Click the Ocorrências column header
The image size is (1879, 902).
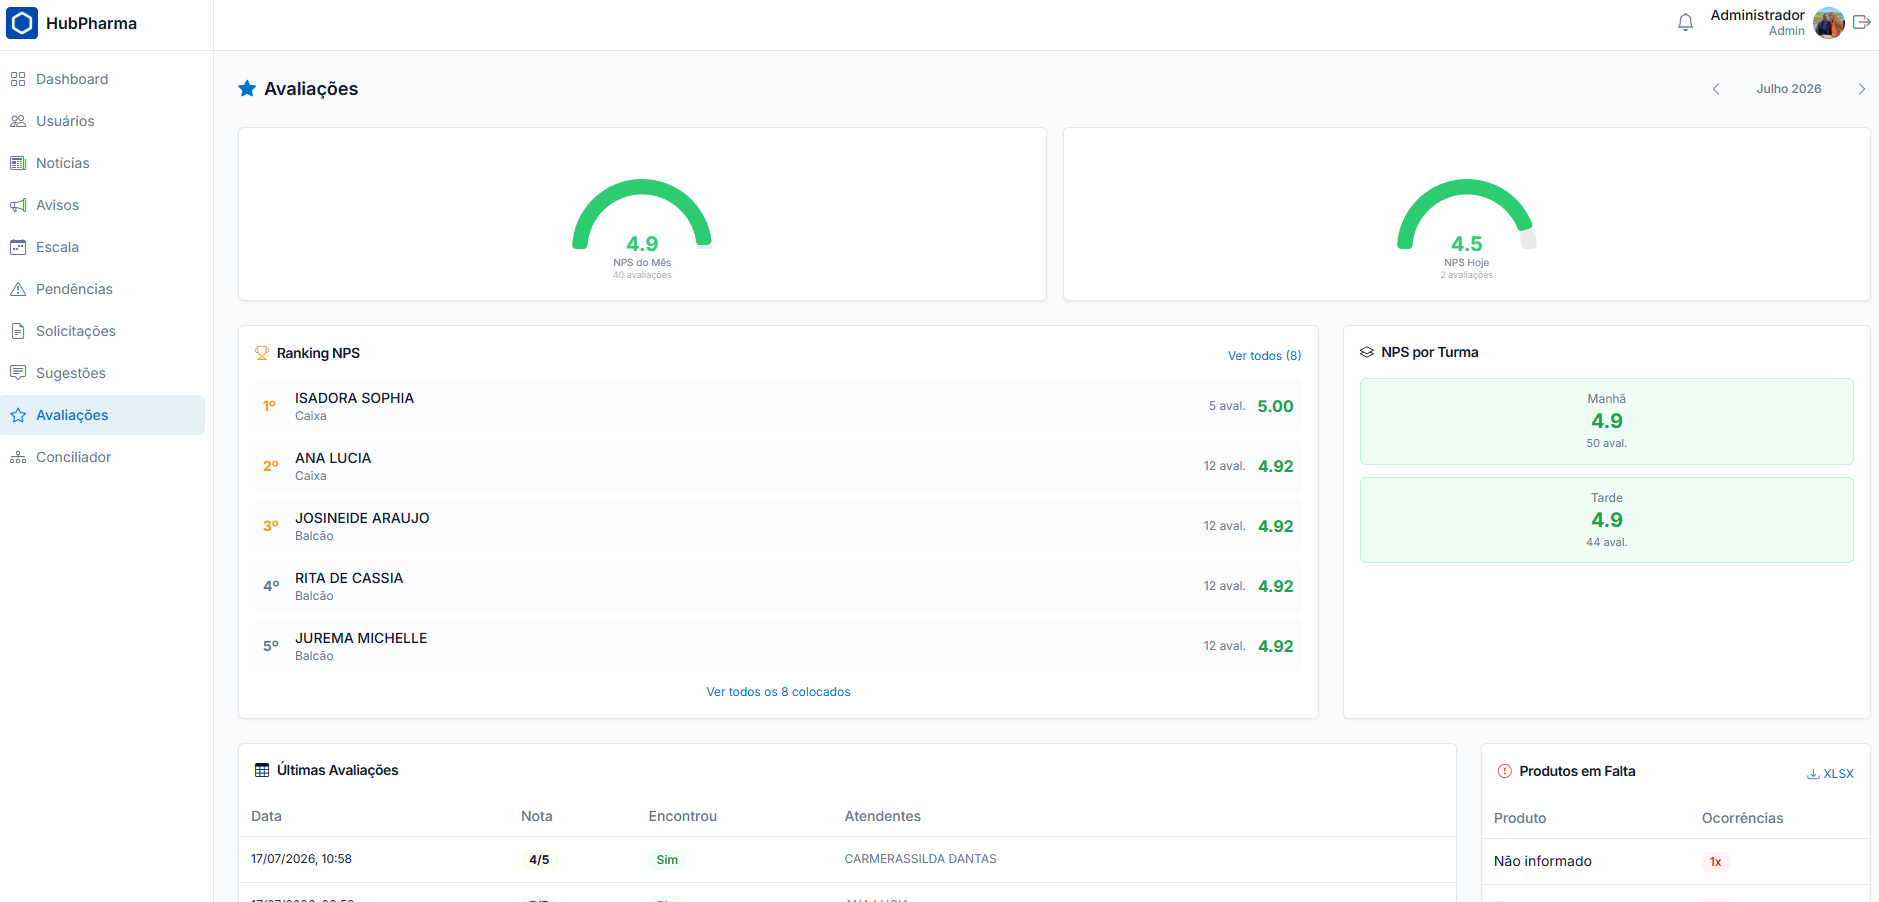[x=1742, y=818]
